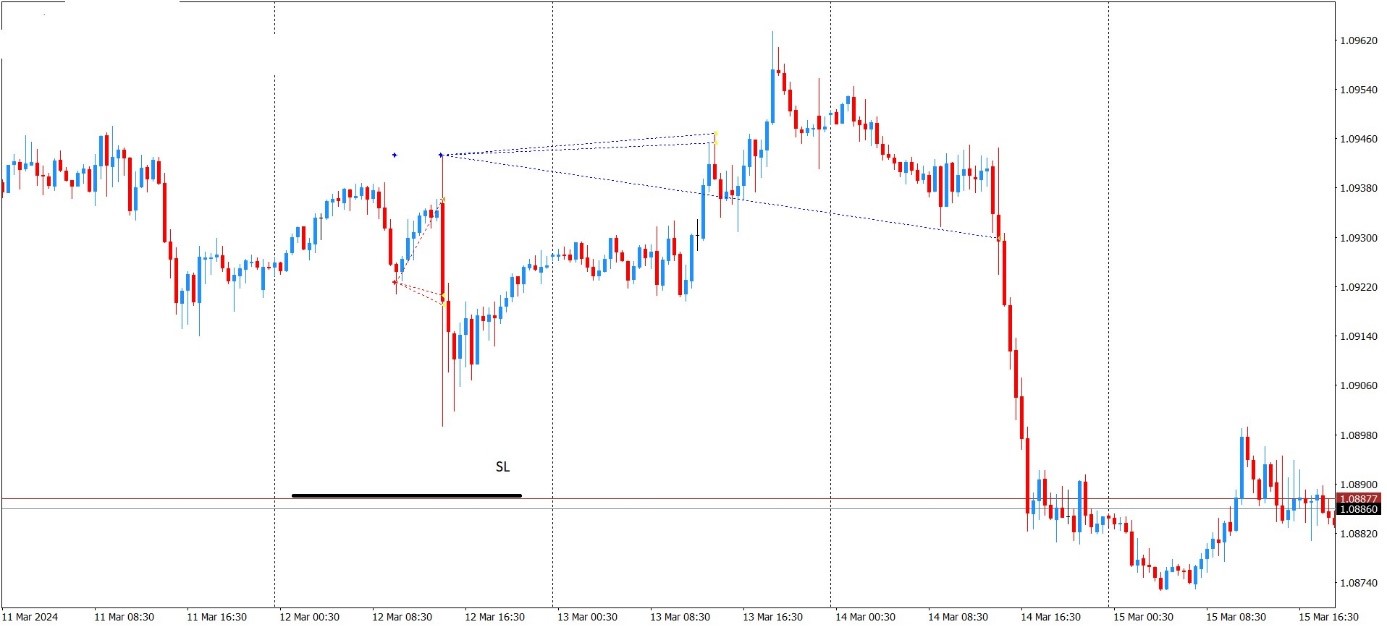Click the 12 Mar 16:30 time label
Screen dimensions: 1387x627
click(x=496, y=617)
